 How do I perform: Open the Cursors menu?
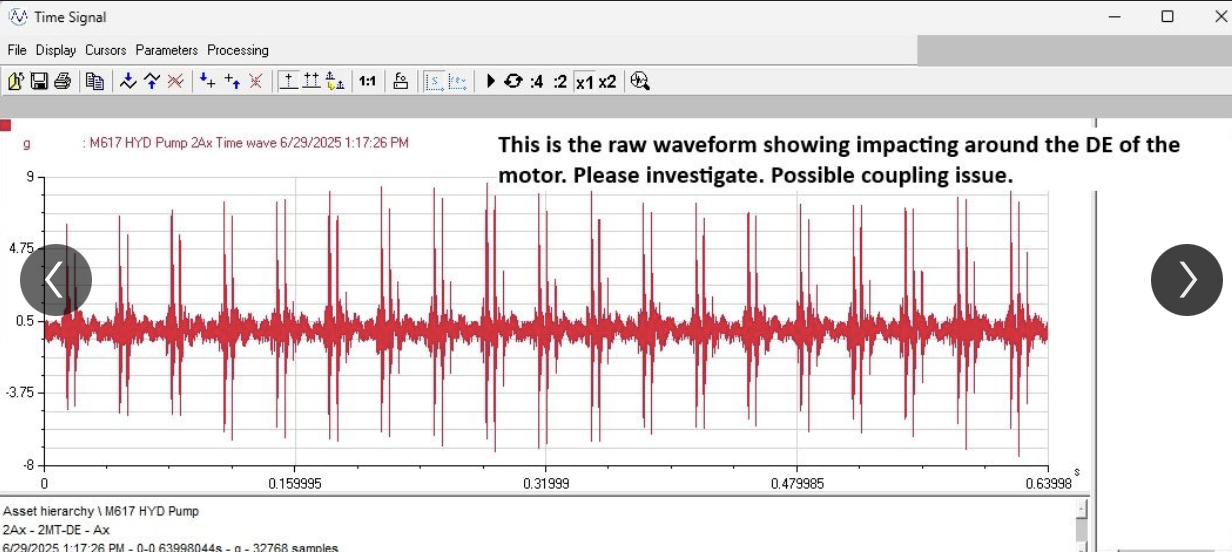tap(106, 50)
